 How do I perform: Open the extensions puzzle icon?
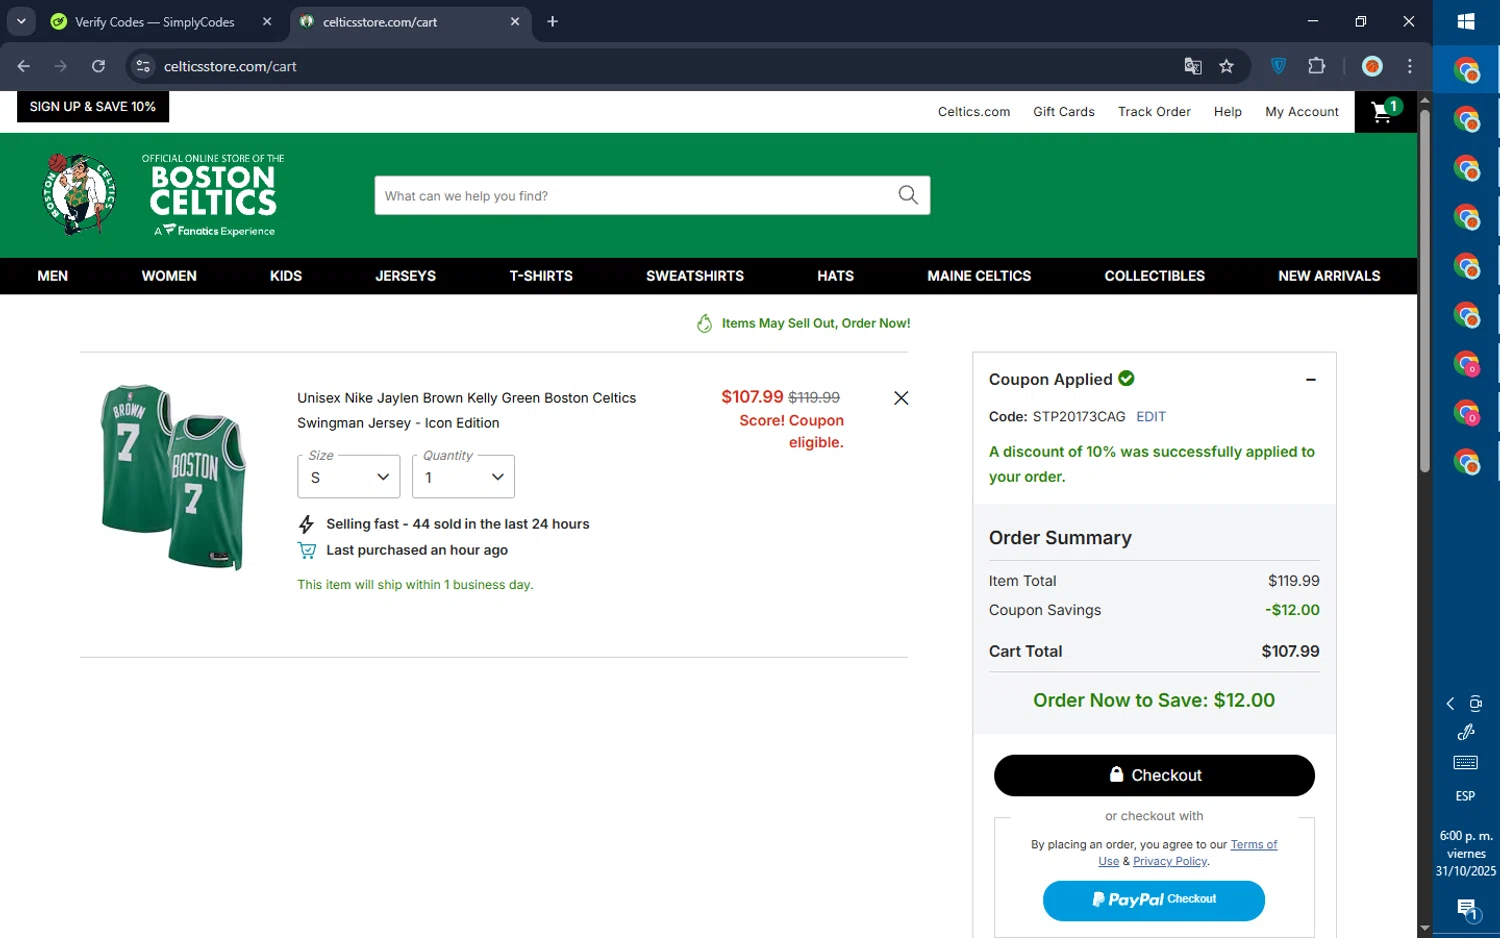point(1316,66)
